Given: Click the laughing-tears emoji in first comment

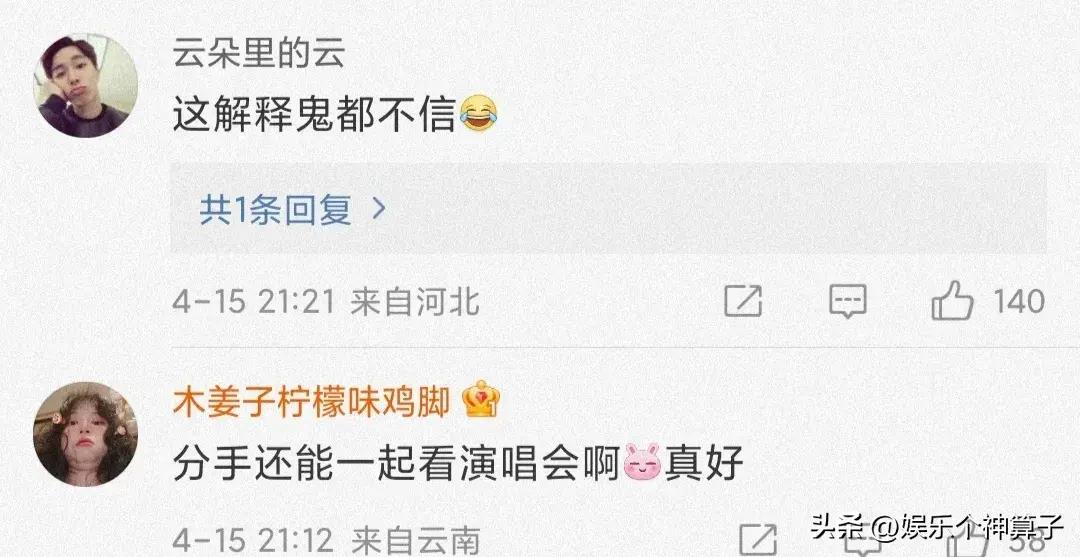Looking at the screenshot, I should coord(479,114).
